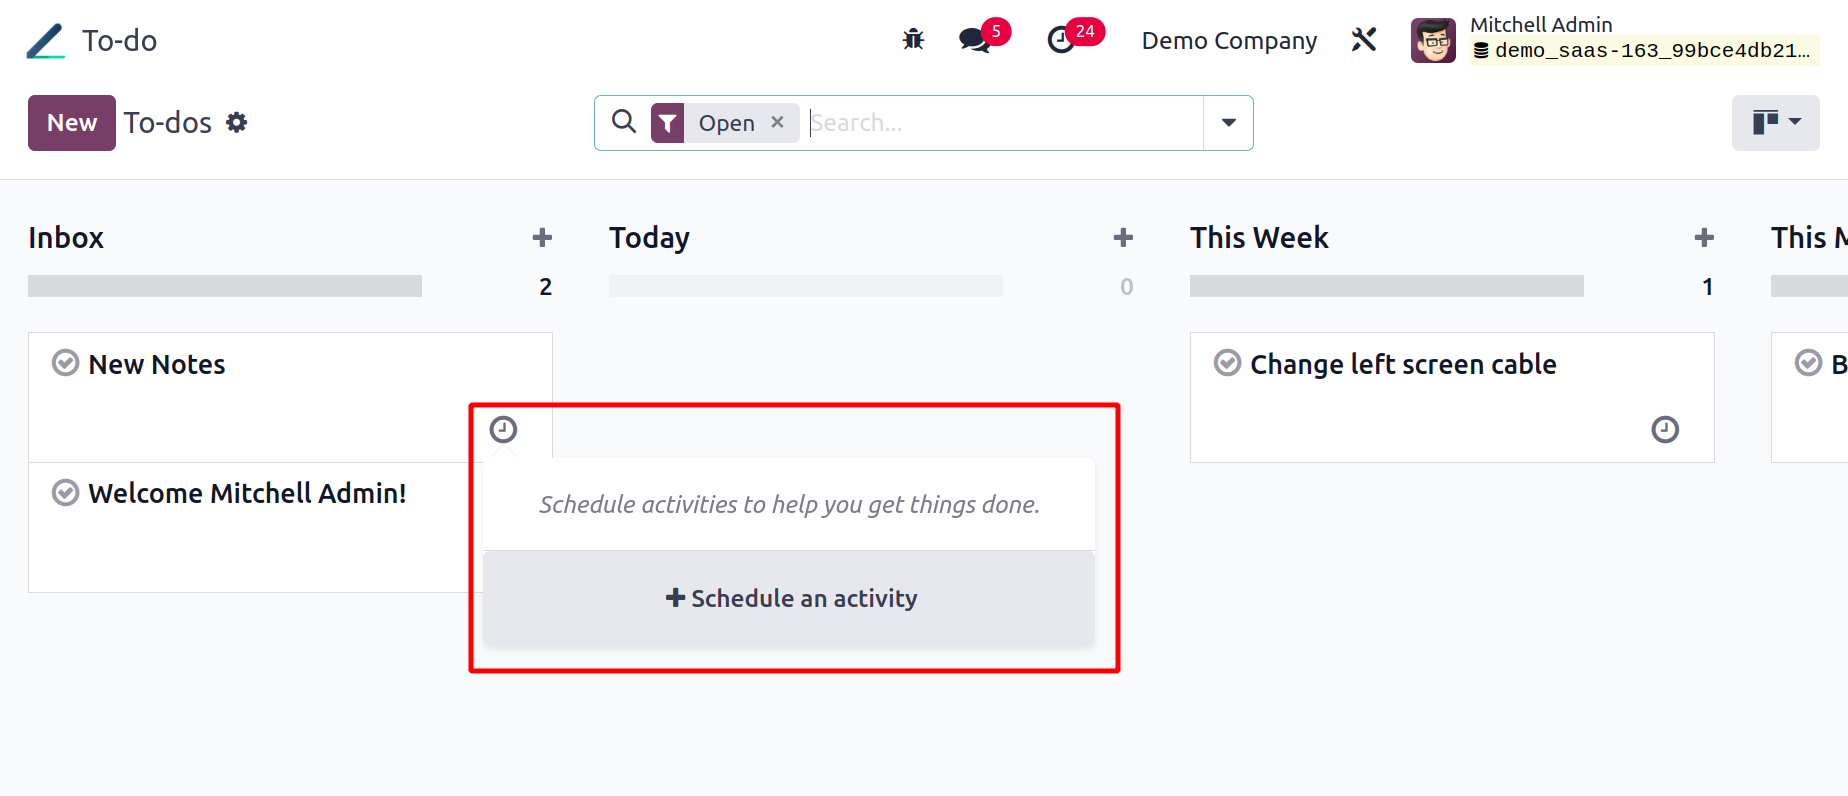Open the To-dos settings gear icon
The width and height of the screenshot is (1848, 796).
(237, 122)
